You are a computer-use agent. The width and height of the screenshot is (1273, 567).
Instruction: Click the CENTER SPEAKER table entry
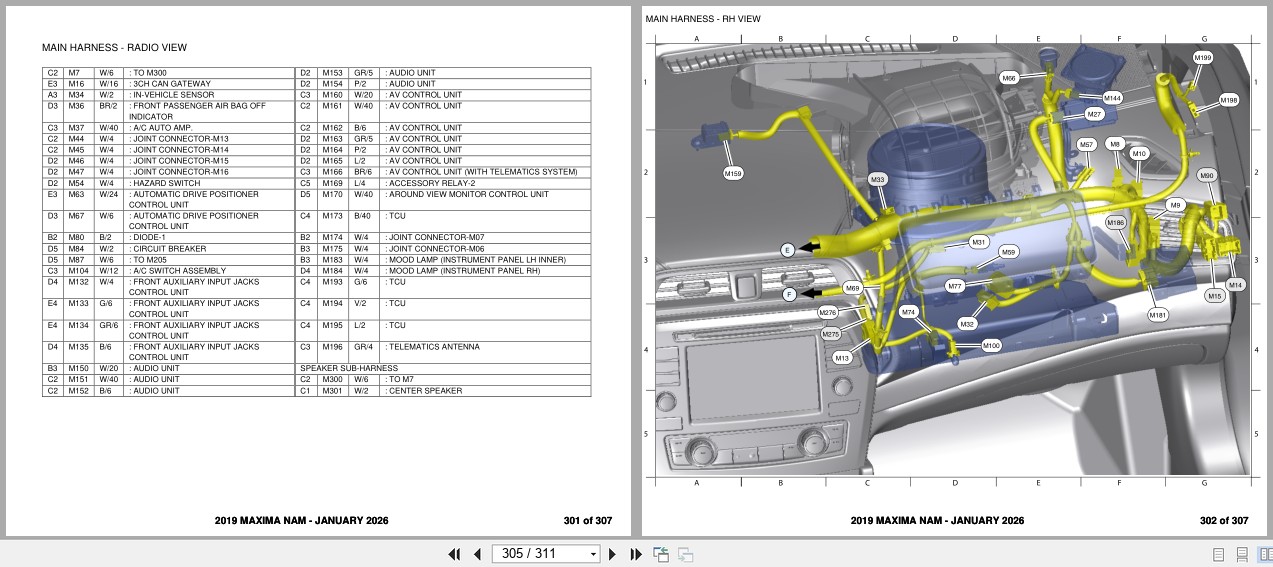click(x=425, y=391)
